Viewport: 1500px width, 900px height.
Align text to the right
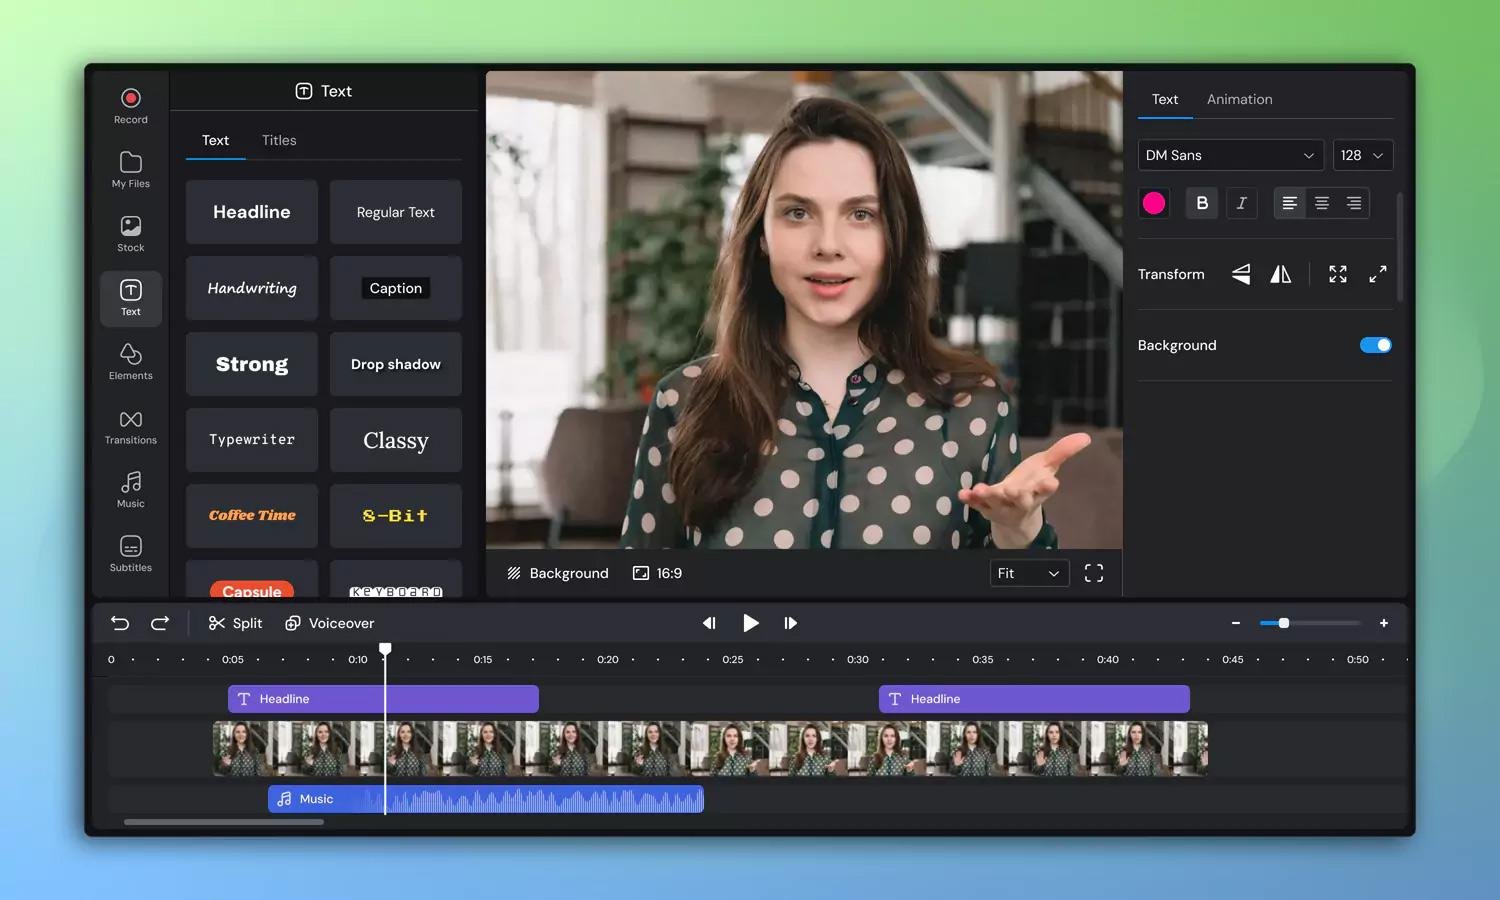(x=1354, y=203)
